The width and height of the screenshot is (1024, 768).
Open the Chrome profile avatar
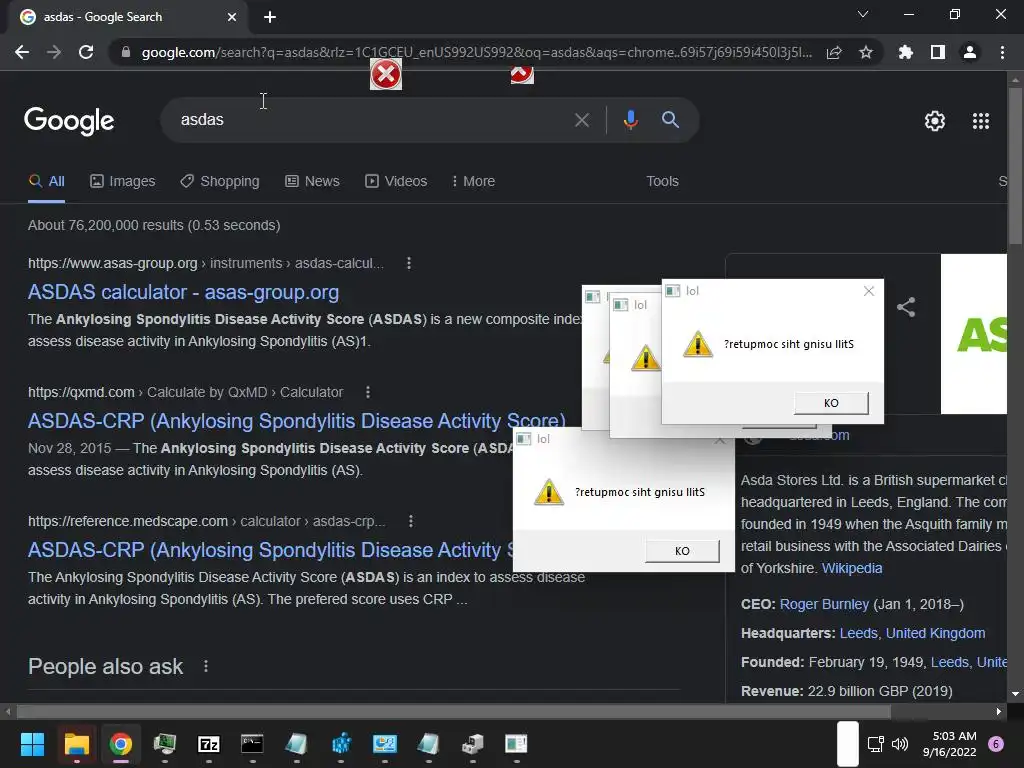(970, 52)
